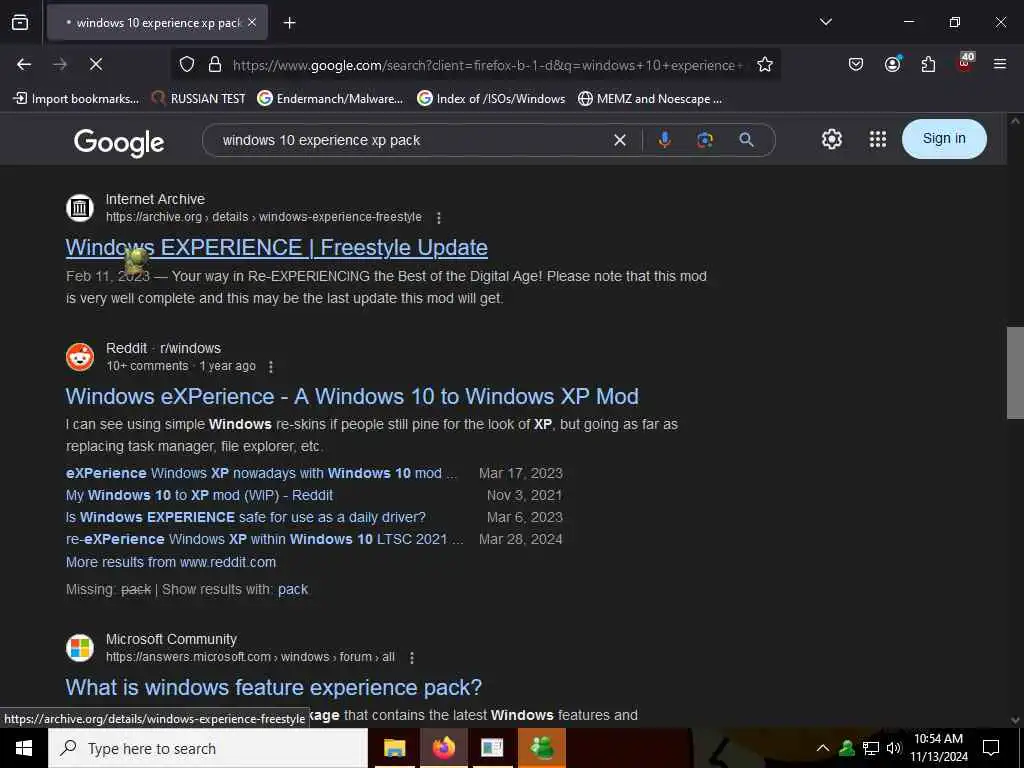Clear the Google search query

pyautogui.click(x=620, y=140)
